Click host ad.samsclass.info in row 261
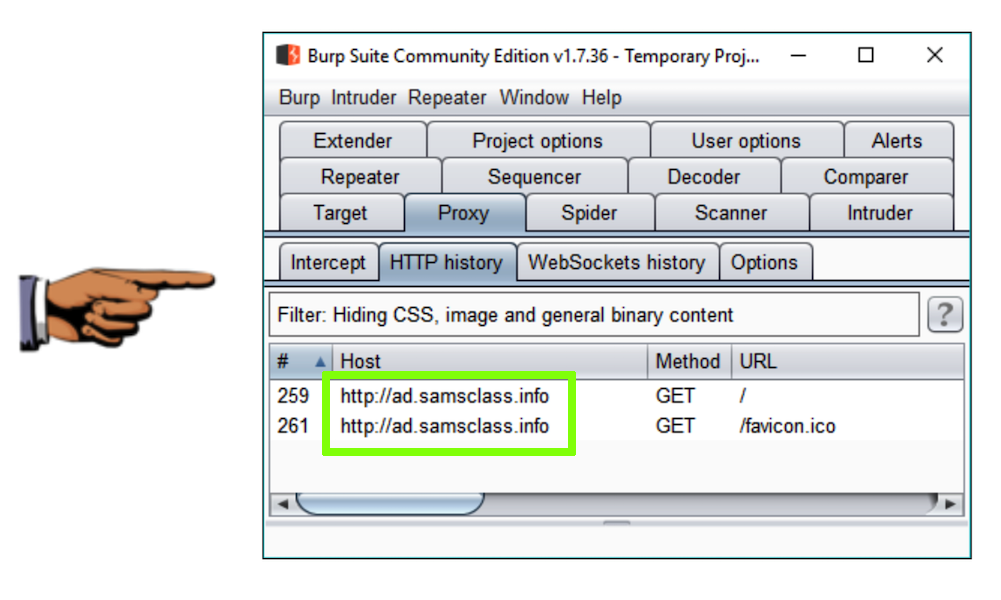The image size is (1001, 600). coord(444,426)
